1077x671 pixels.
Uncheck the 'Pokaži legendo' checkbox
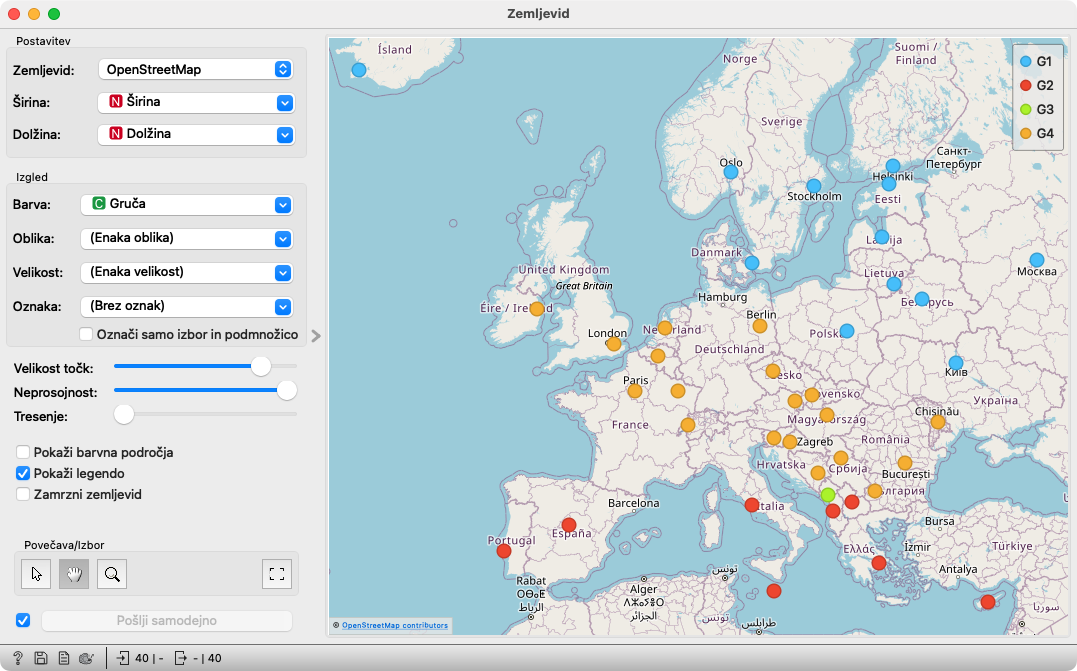coord(24,473)
